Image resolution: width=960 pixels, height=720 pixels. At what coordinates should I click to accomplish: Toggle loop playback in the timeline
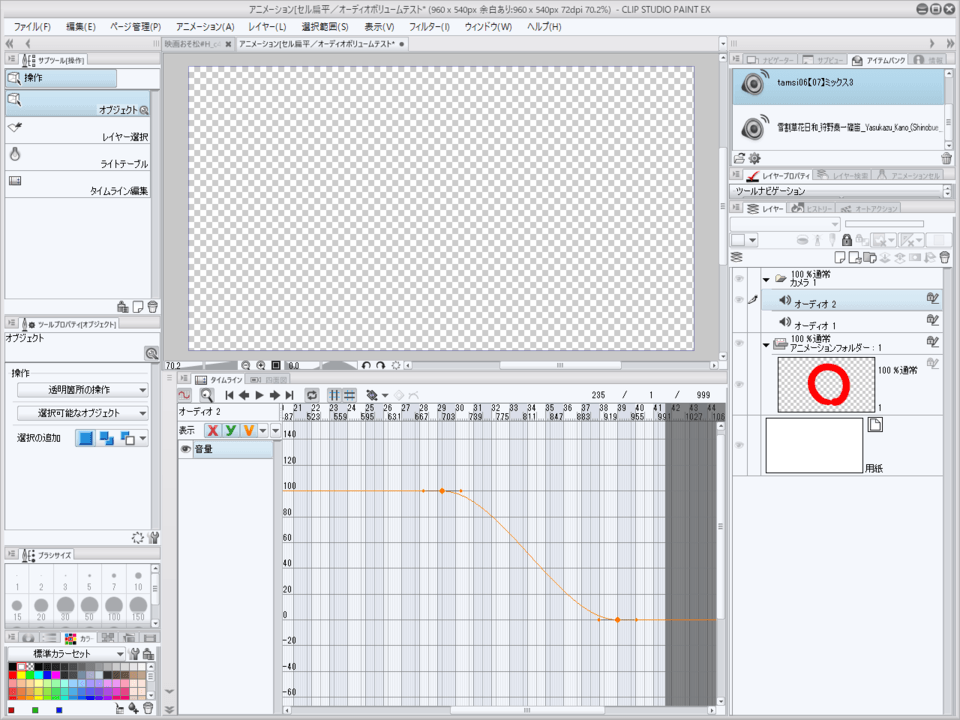pos(312,395)
